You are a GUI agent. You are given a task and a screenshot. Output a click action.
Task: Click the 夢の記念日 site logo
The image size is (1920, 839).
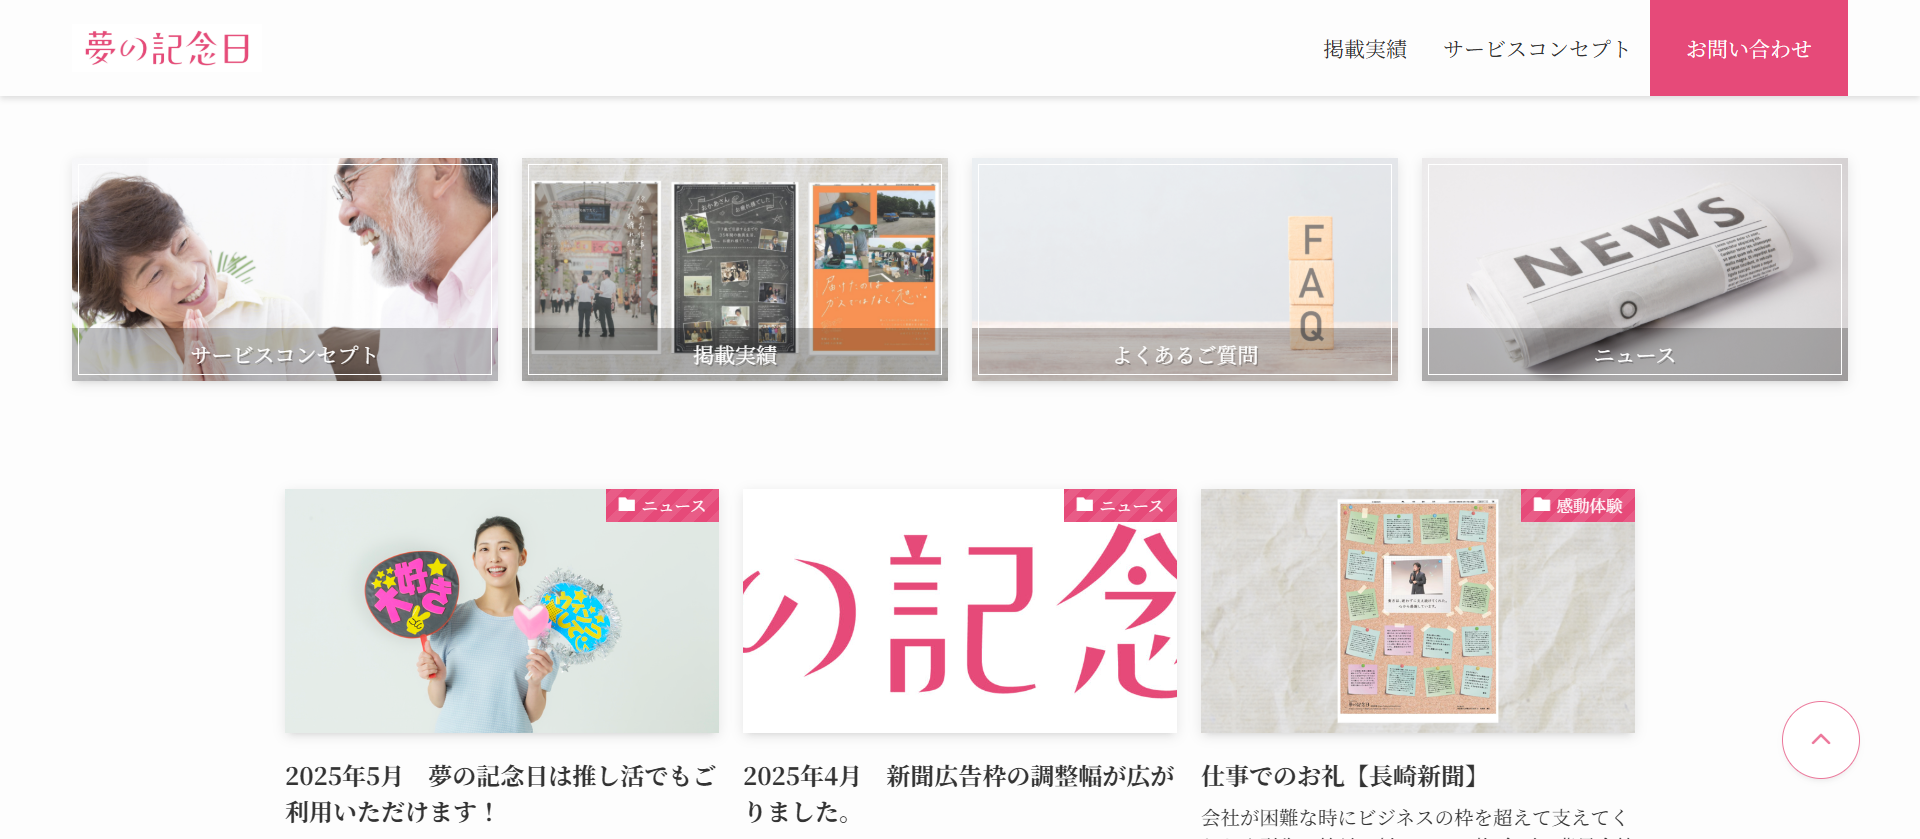click(x=167, y=48)
